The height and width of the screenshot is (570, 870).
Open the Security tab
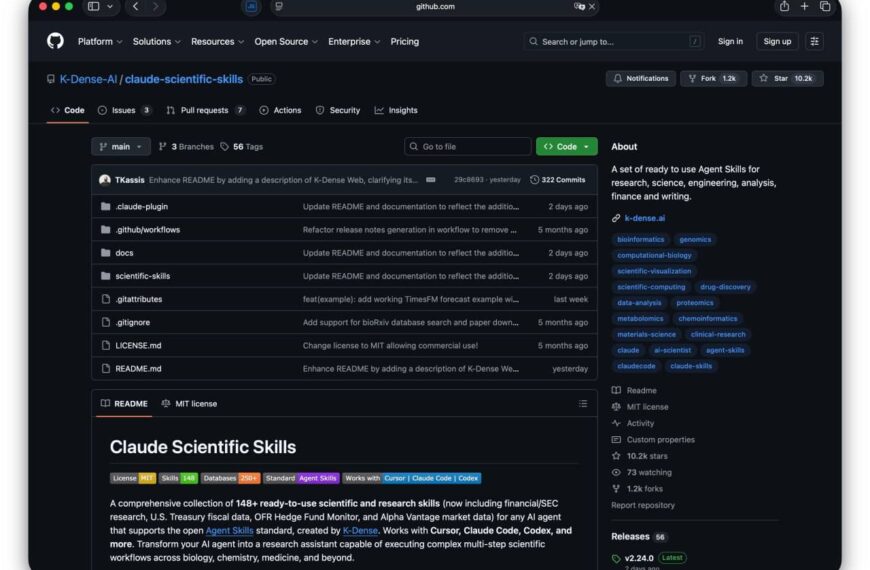337,110
